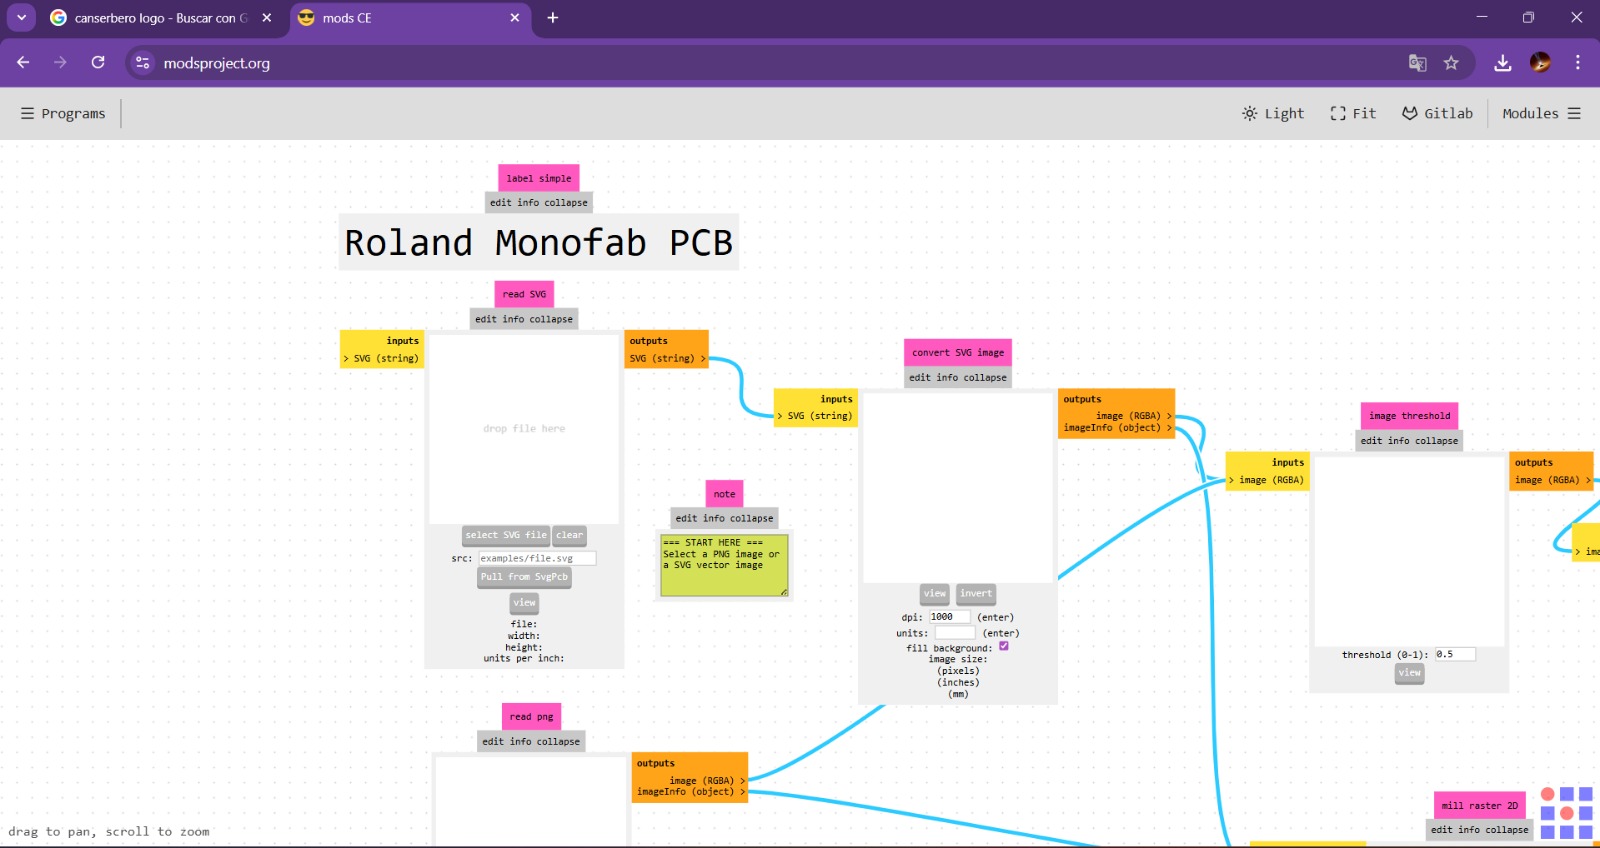The image size is (1600, 848).
Task: Collapse the image threshold module
Action: tap(1437, 441)
